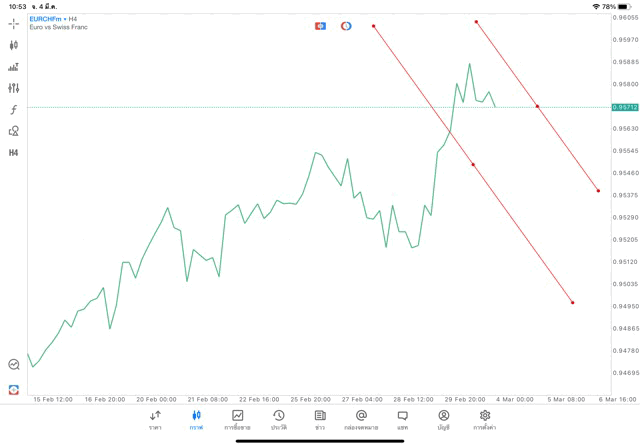Tap the red-blue circular icon on chart top
The width and height of the screenshot is (640, 447).
(346, 25)
